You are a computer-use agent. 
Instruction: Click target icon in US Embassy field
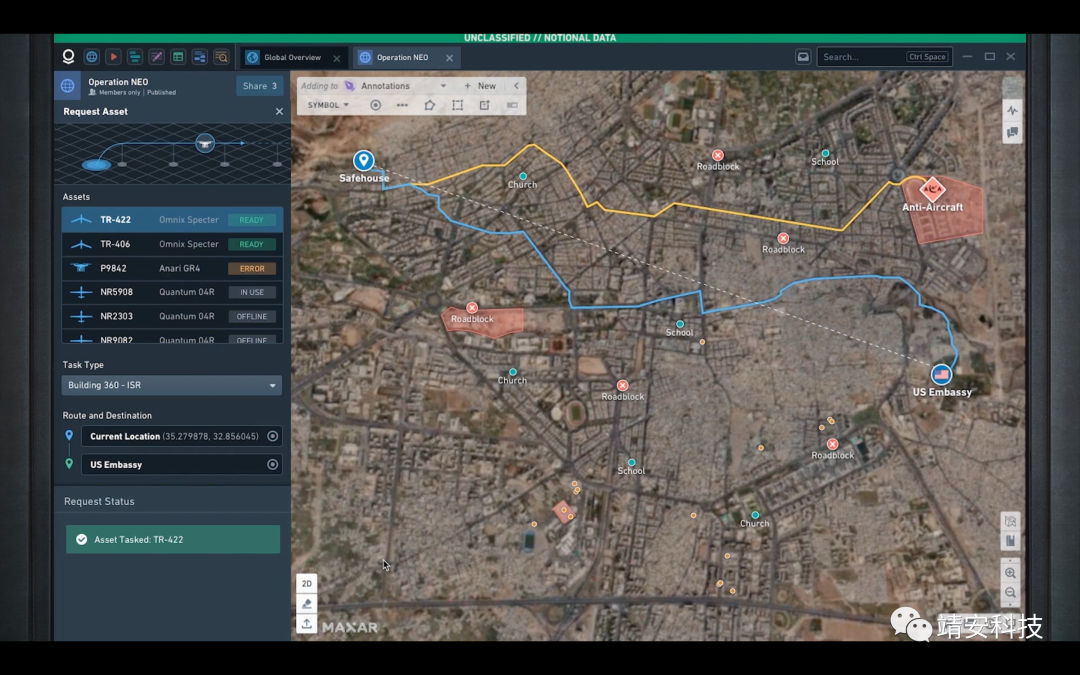273,464
